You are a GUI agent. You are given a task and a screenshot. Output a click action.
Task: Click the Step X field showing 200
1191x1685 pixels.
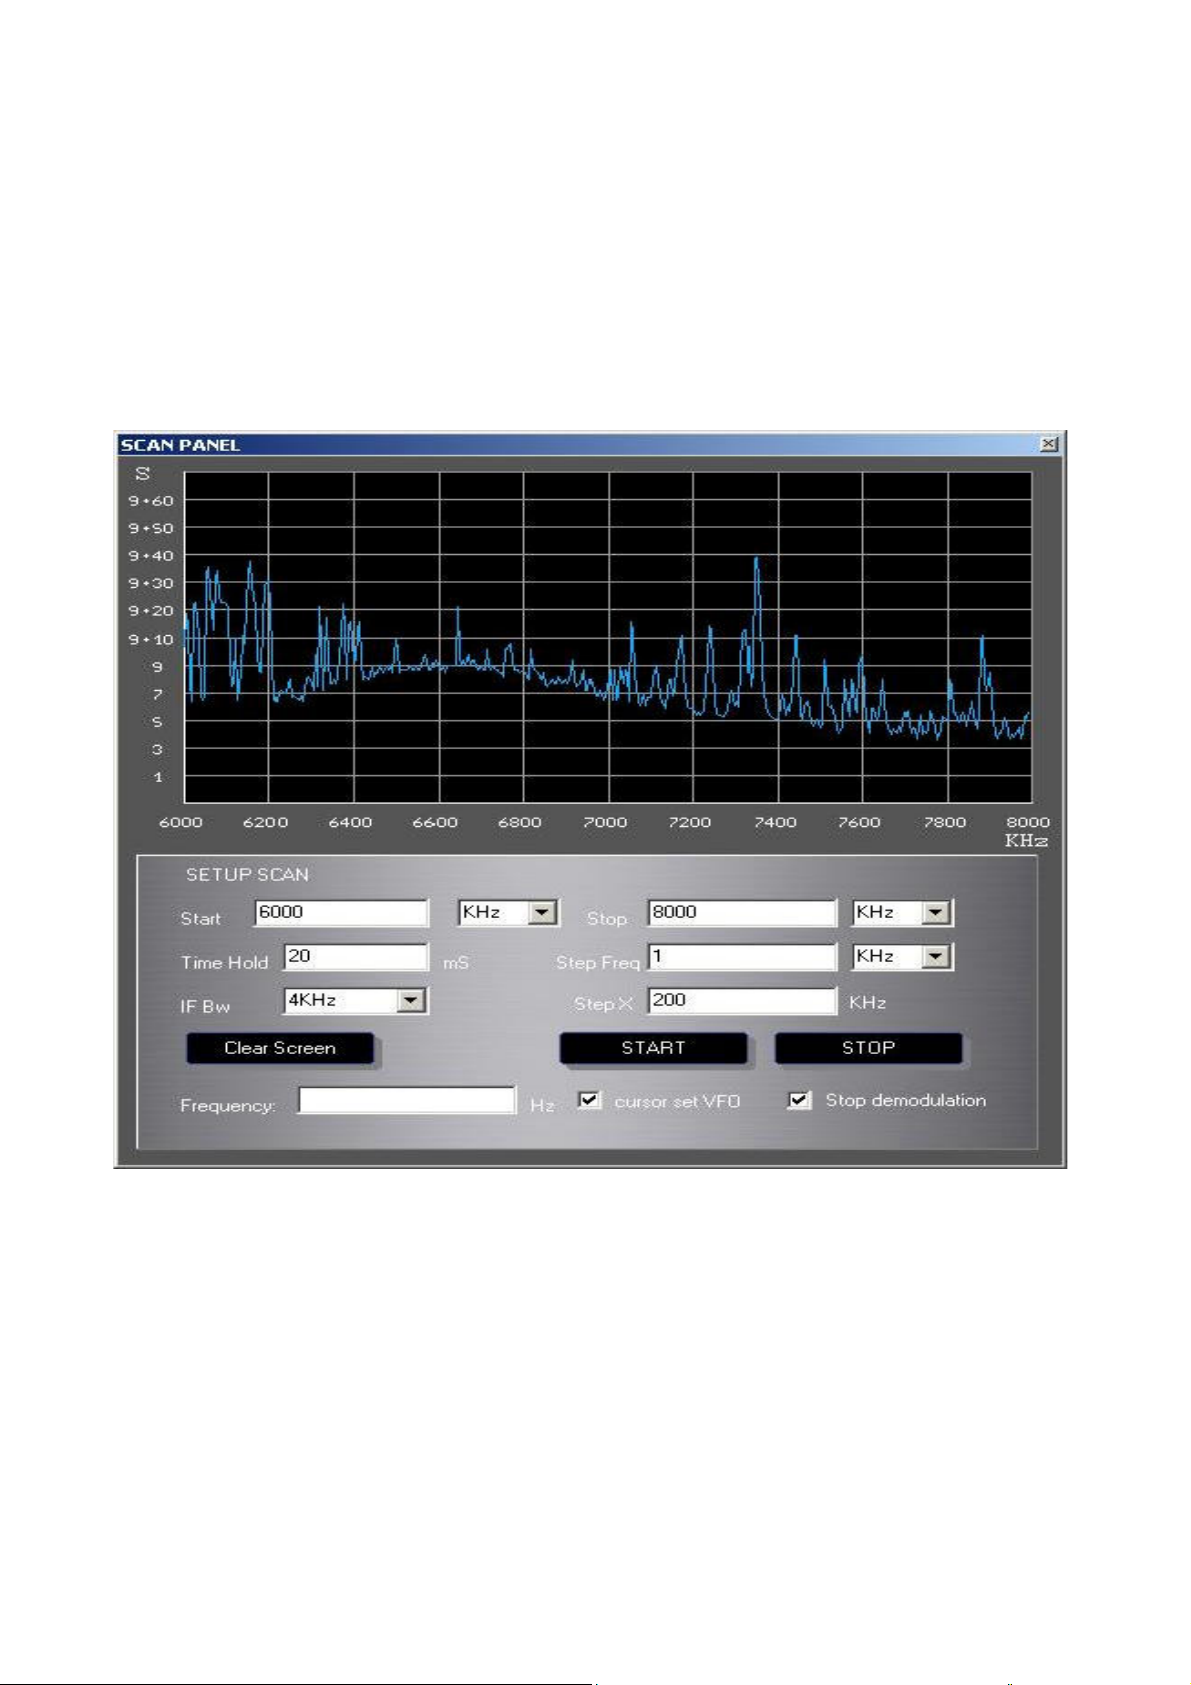pos(742,1001)
